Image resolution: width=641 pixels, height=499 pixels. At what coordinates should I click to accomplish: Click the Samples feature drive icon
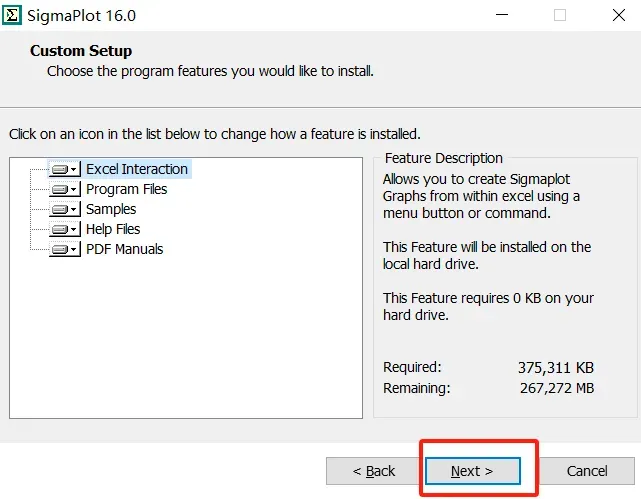tap(60, 209)
